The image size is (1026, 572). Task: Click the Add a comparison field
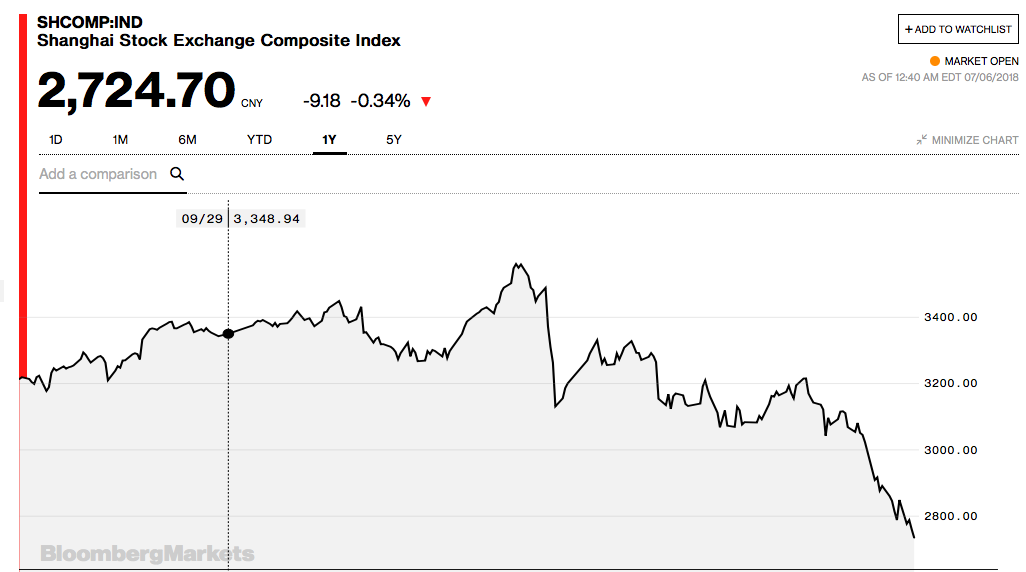click(x=113, y=174)
